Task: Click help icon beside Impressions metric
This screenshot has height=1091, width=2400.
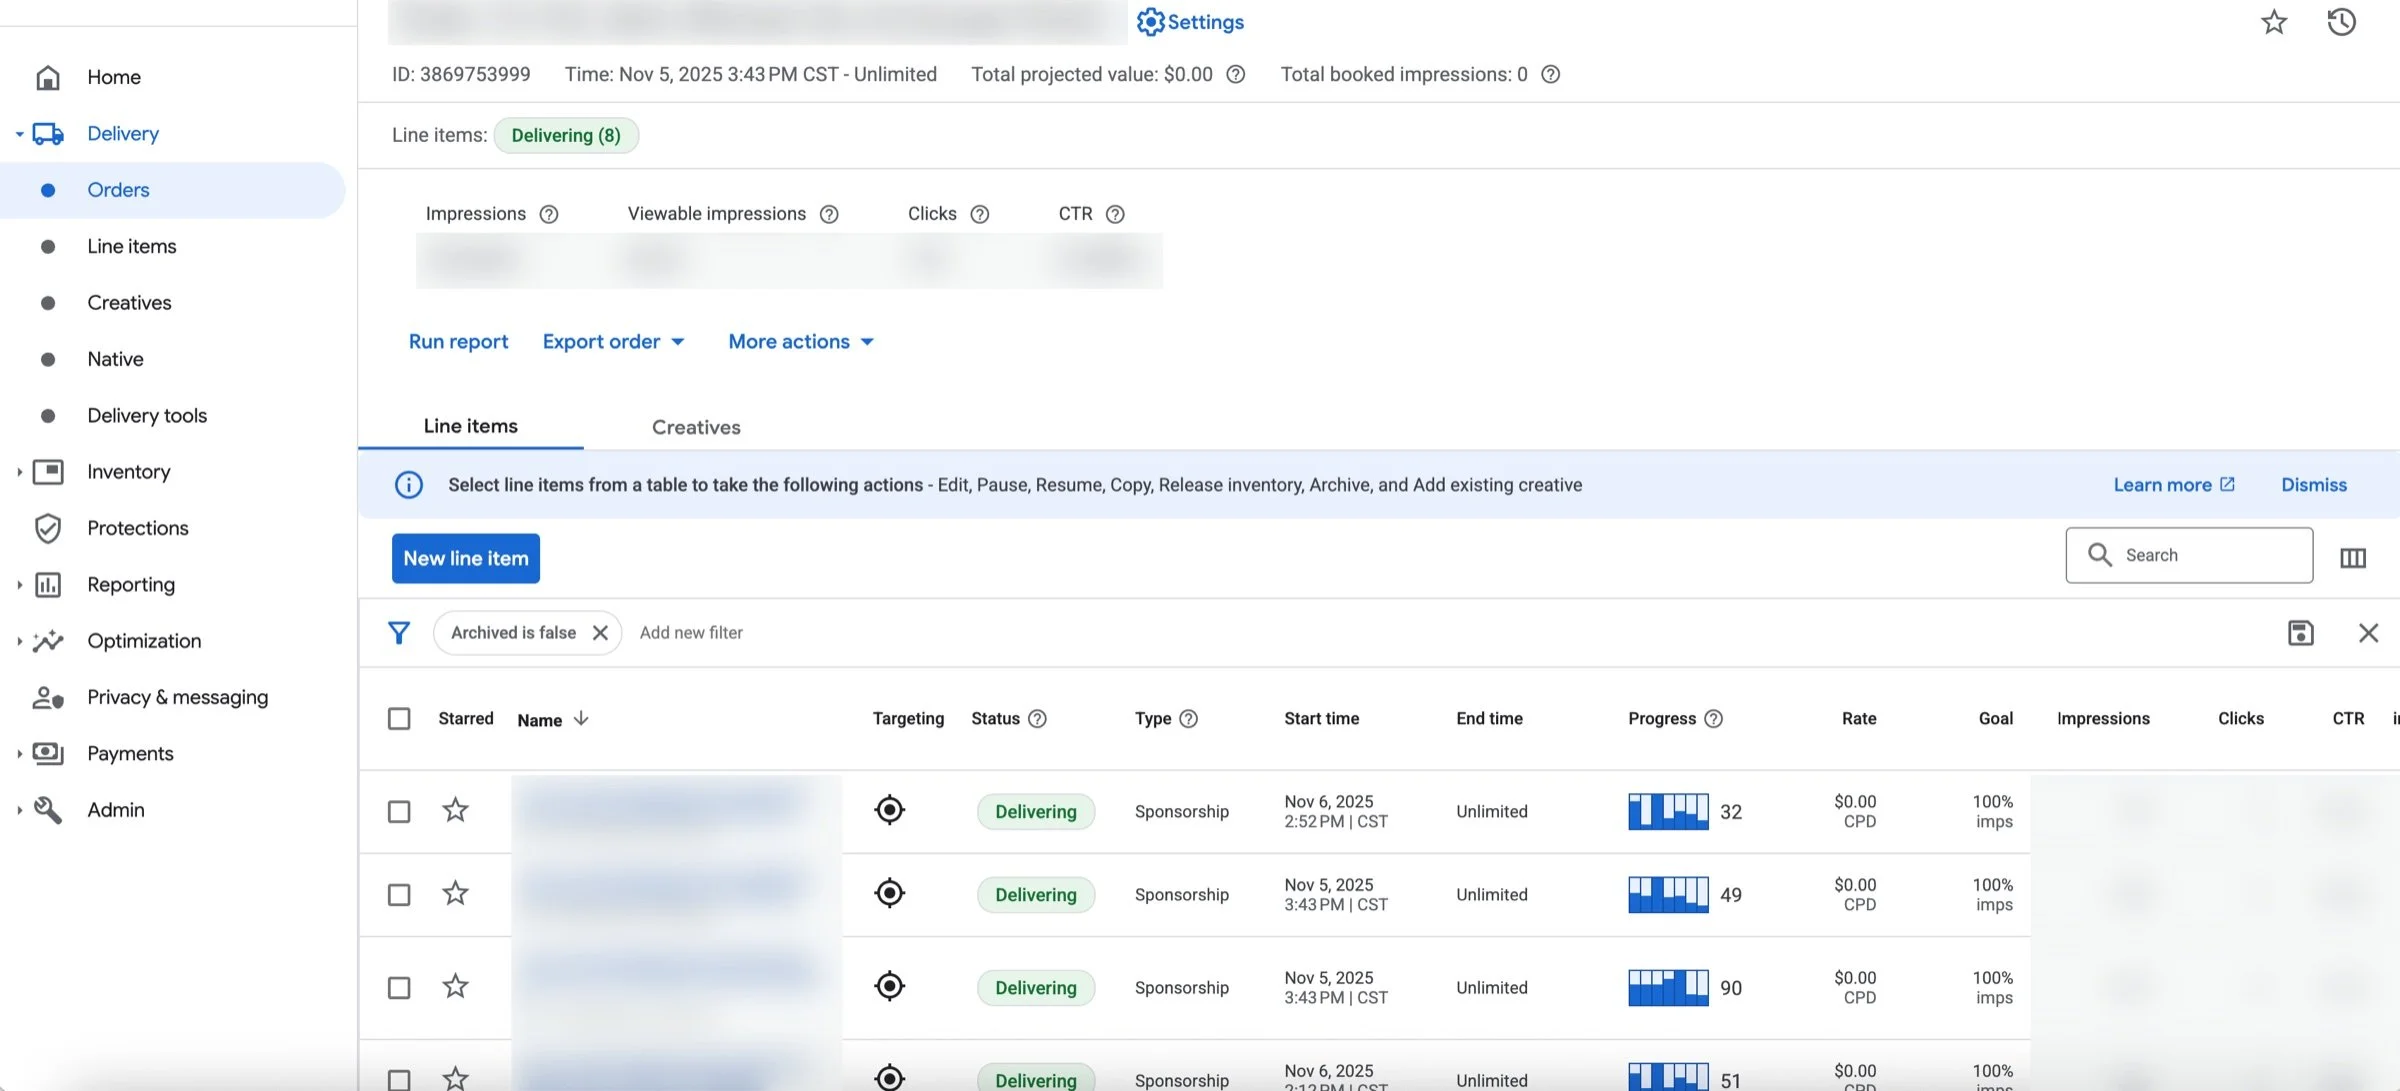Action: [x=549, y=214]
